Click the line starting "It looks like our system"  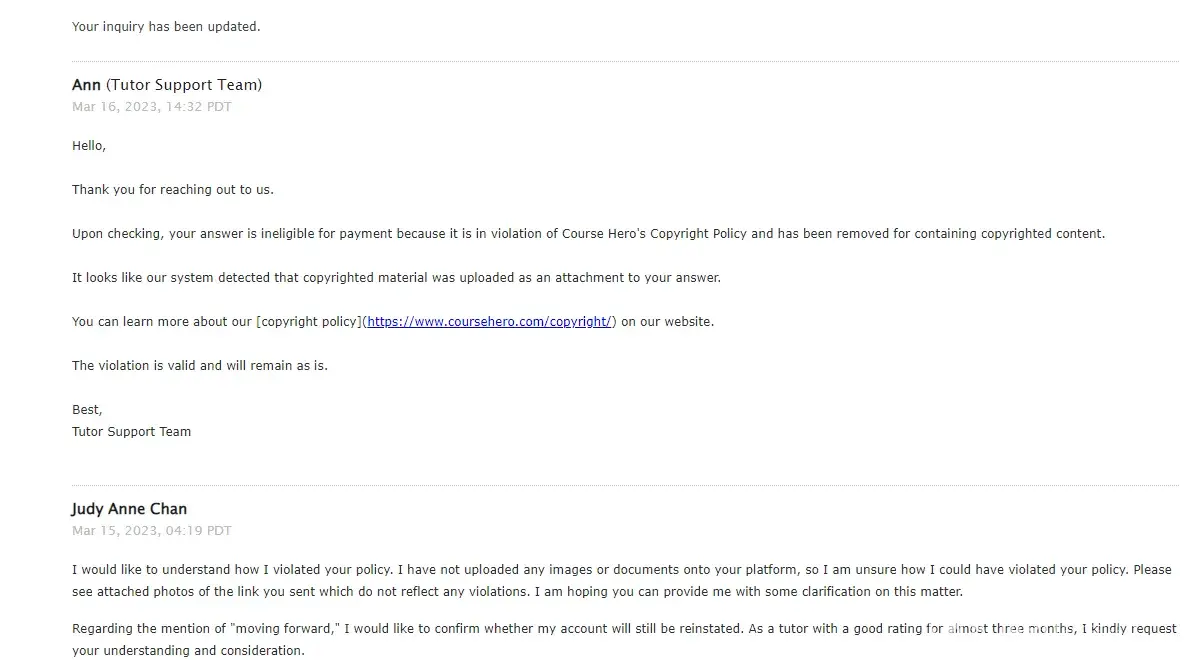(396, 278)
